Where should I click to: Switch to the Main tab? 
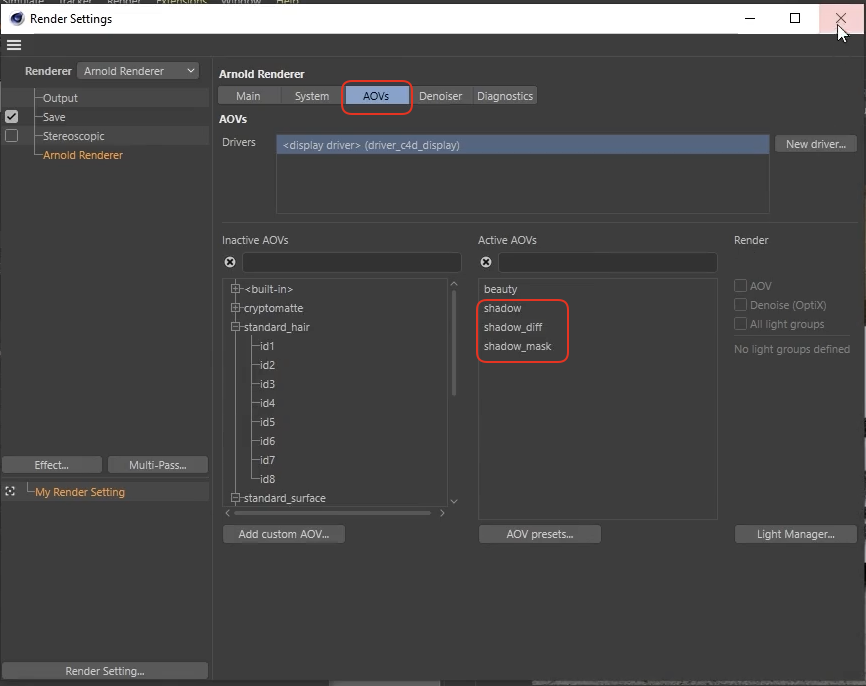248,96
